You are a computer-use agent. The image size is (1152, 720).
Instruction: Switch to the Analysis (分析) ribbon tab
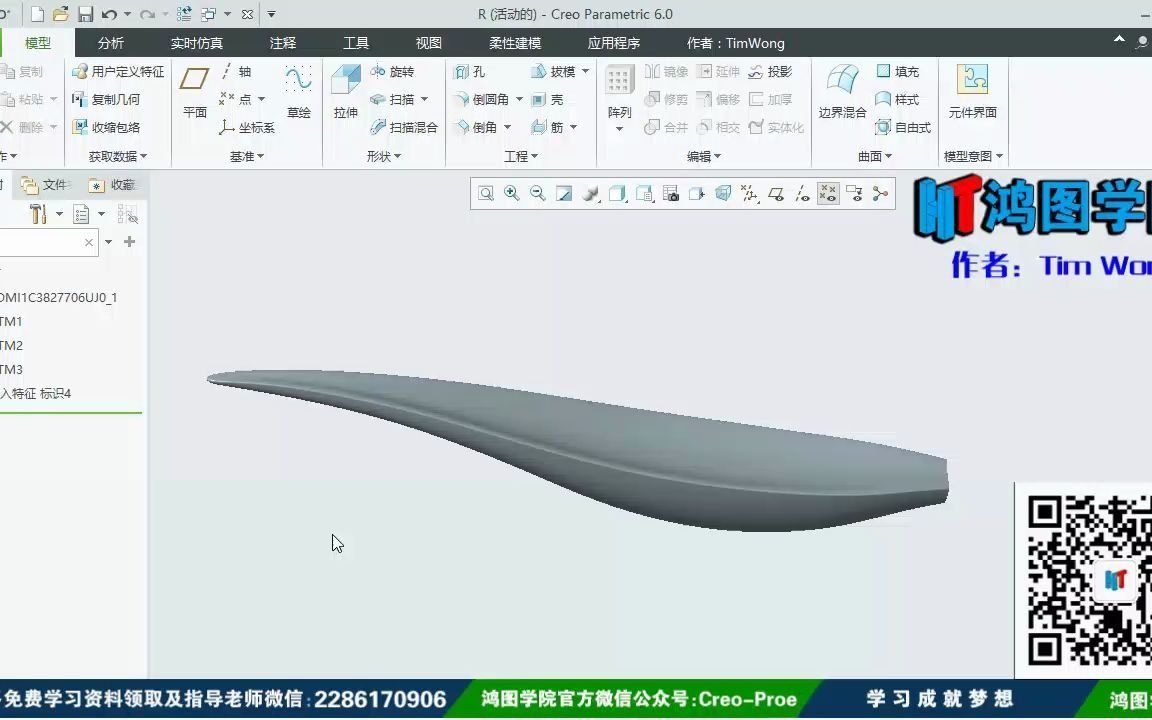coord(111,43)
